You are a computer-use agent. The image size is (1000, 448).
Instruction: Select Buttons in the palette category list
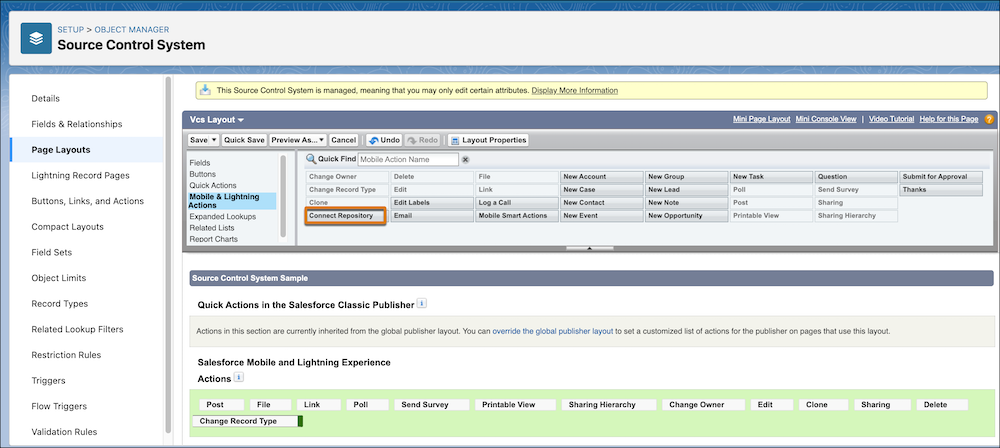[202, 174]
